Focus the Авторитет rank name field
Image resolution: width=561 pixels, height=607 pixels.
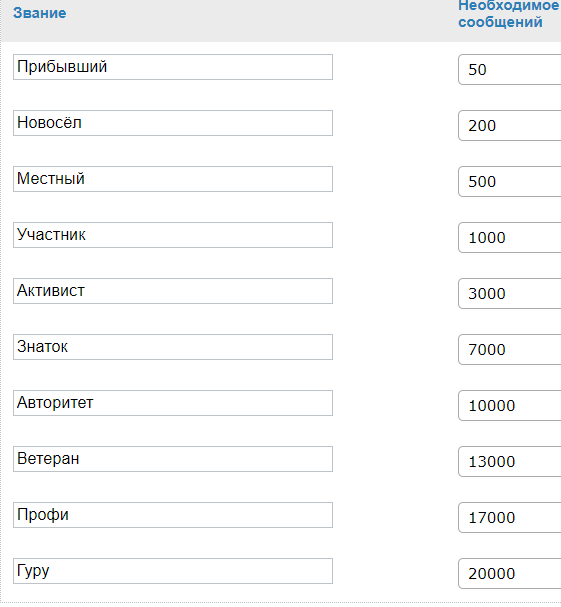pyautogui.click(x=173, y=403)
